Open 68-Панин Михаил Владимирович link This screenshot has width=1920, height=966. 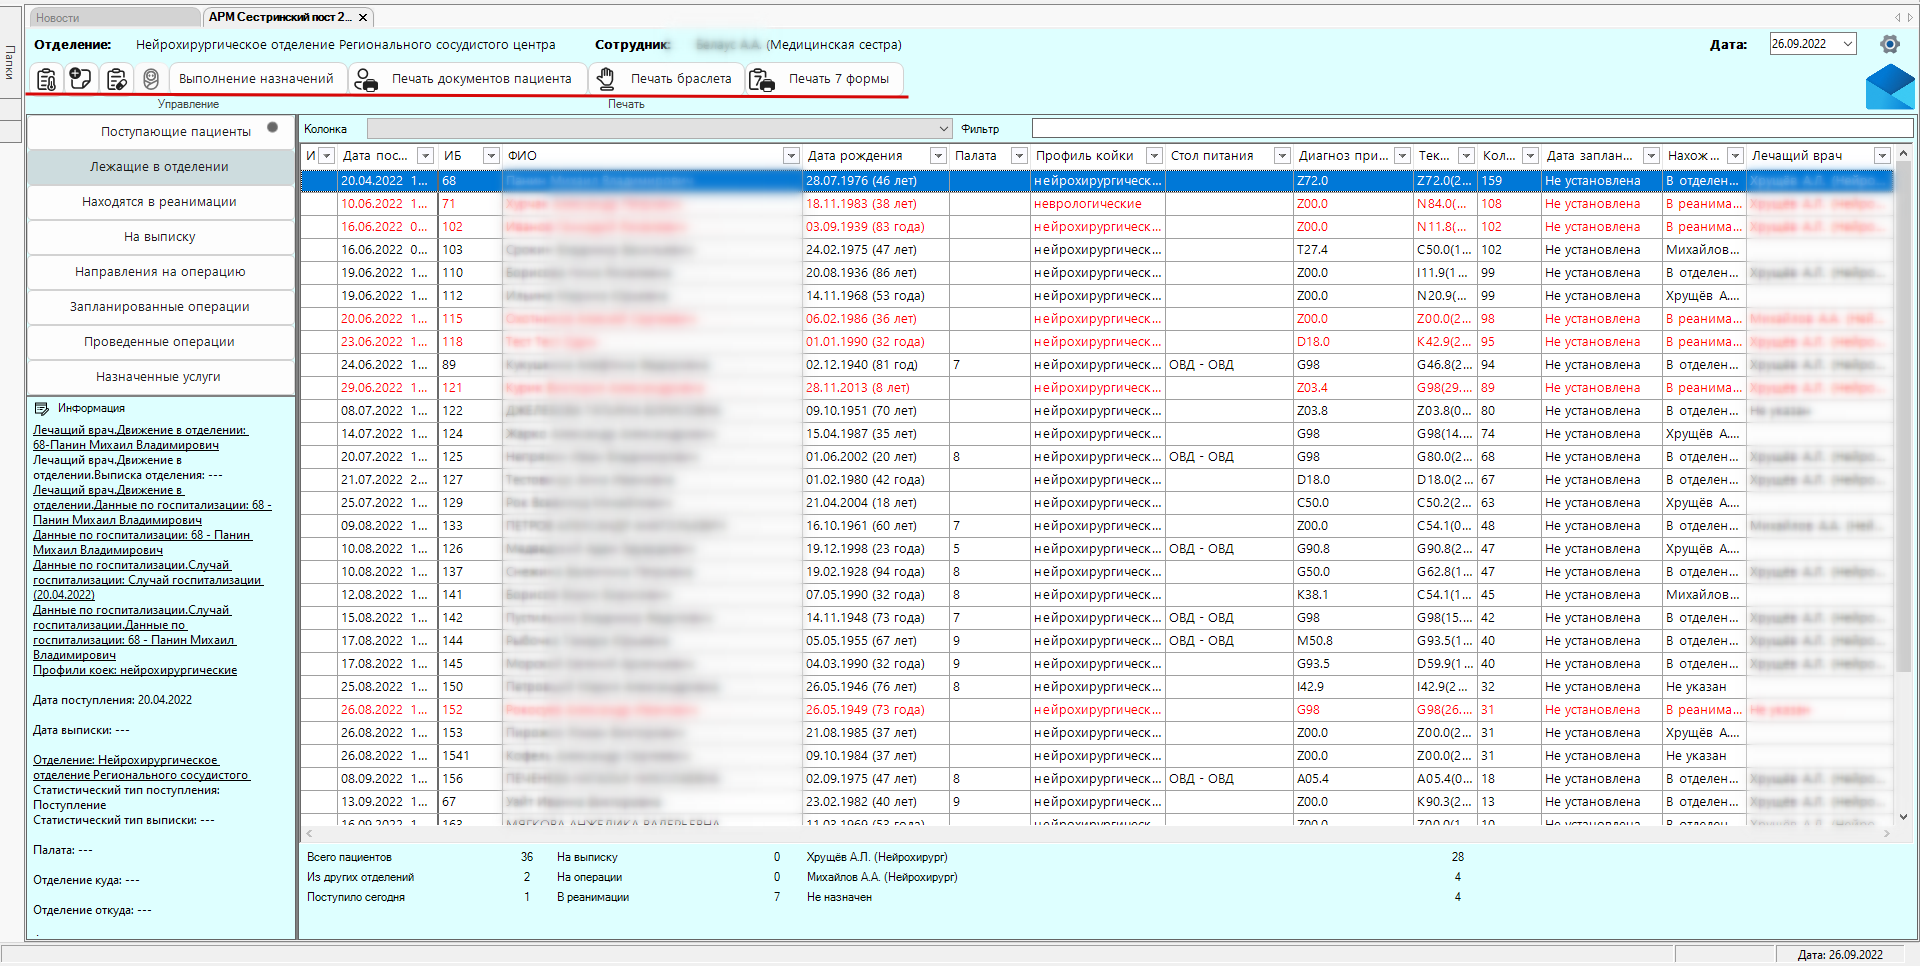(x=126, y=445)
